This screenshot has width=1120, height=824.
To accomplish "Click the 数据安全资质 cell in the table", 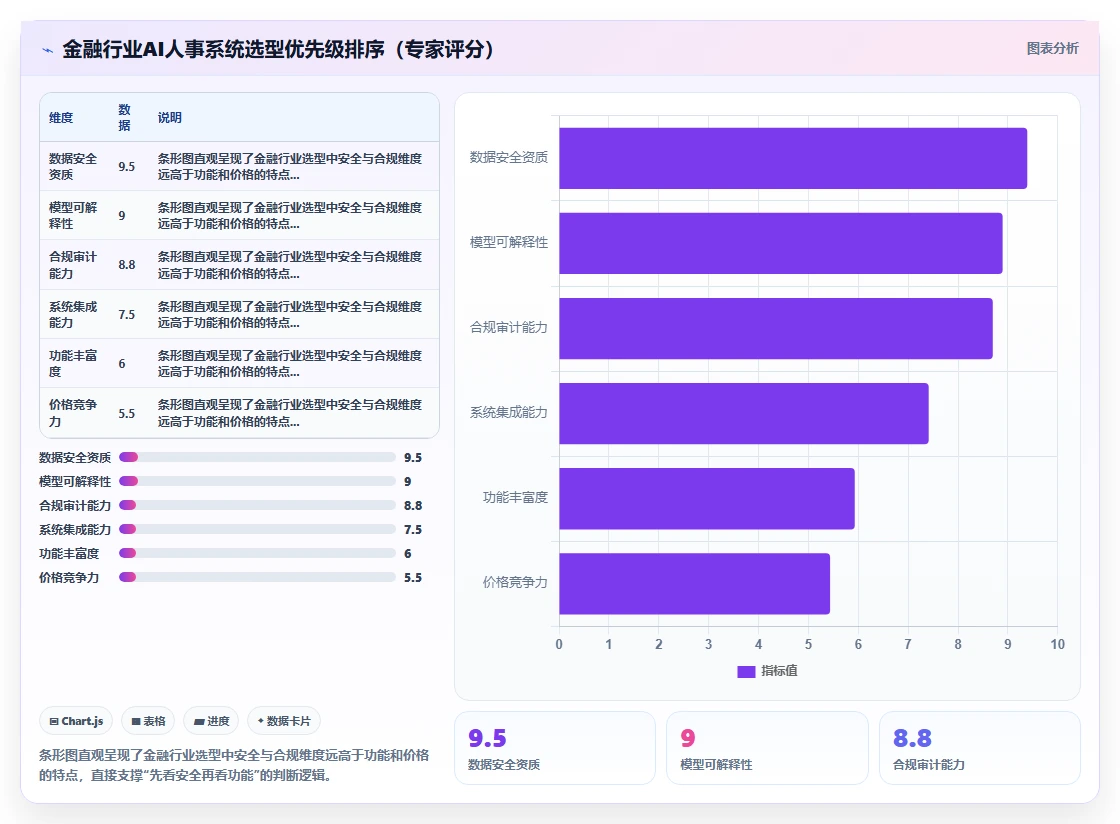I will [73, 166].
